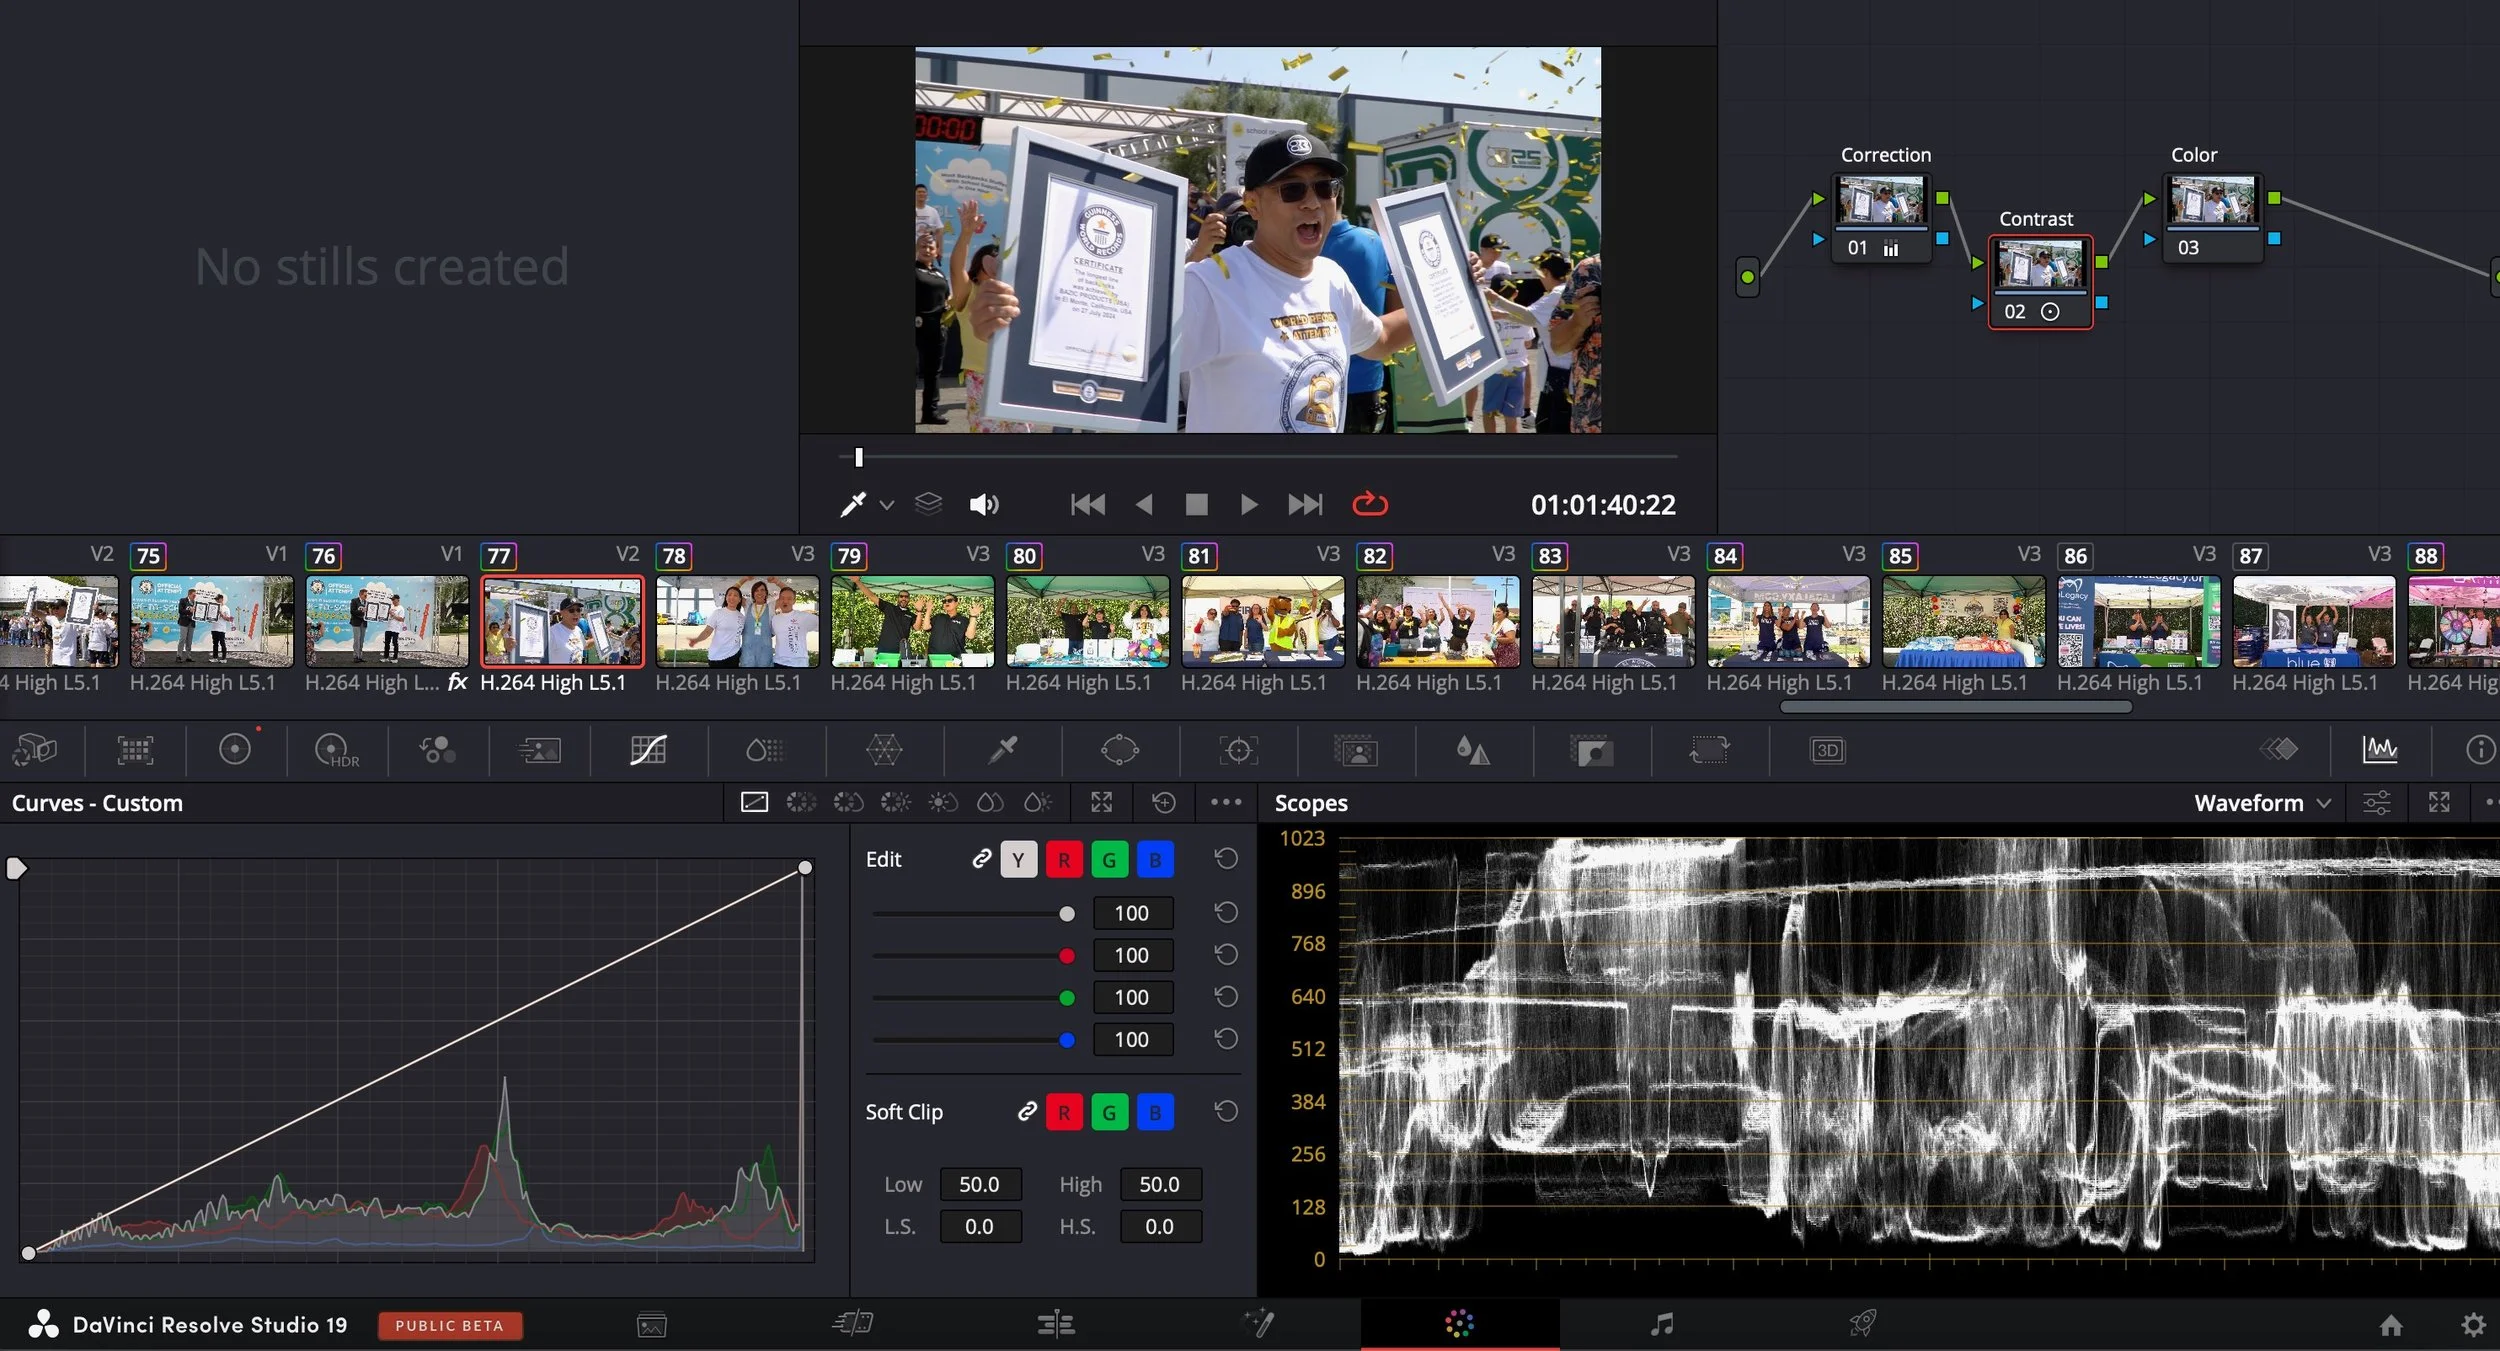The height and width of the screenshot is (1351, 2500).
Task: Switch to the Edit page tab
Action: [x=1055, y=1325]
